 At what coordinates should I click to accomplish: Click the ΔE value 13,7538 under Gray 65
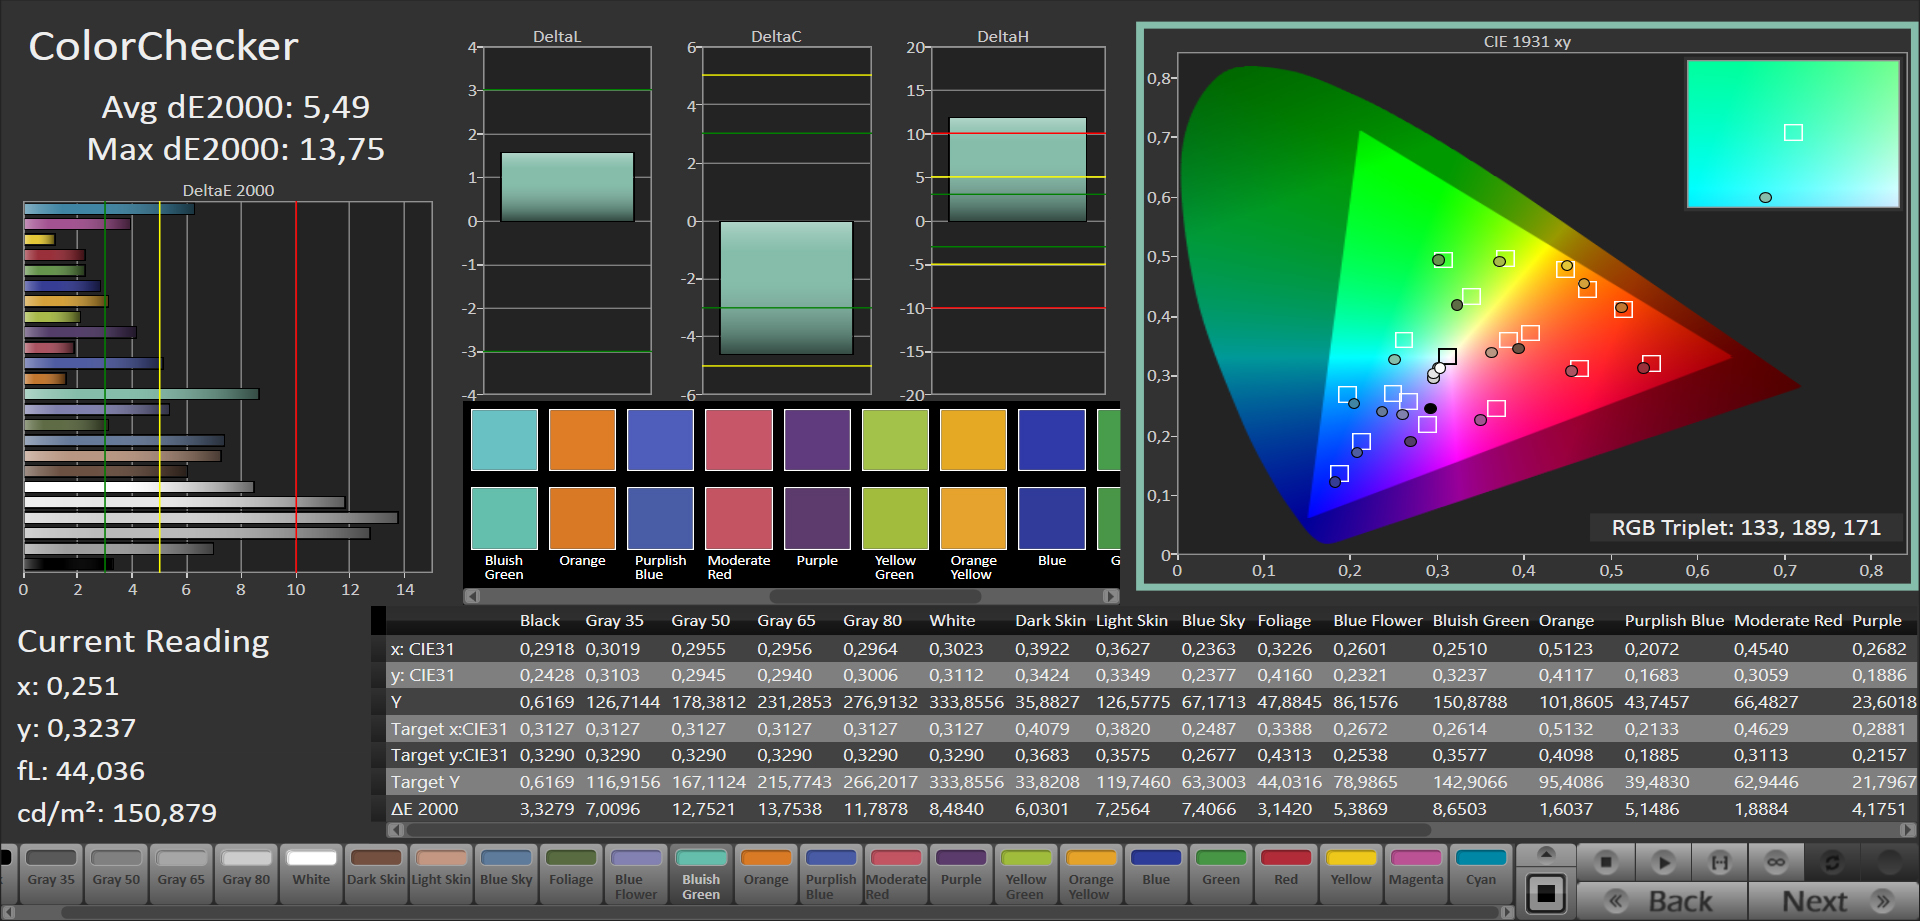click(x=789, y=809)
